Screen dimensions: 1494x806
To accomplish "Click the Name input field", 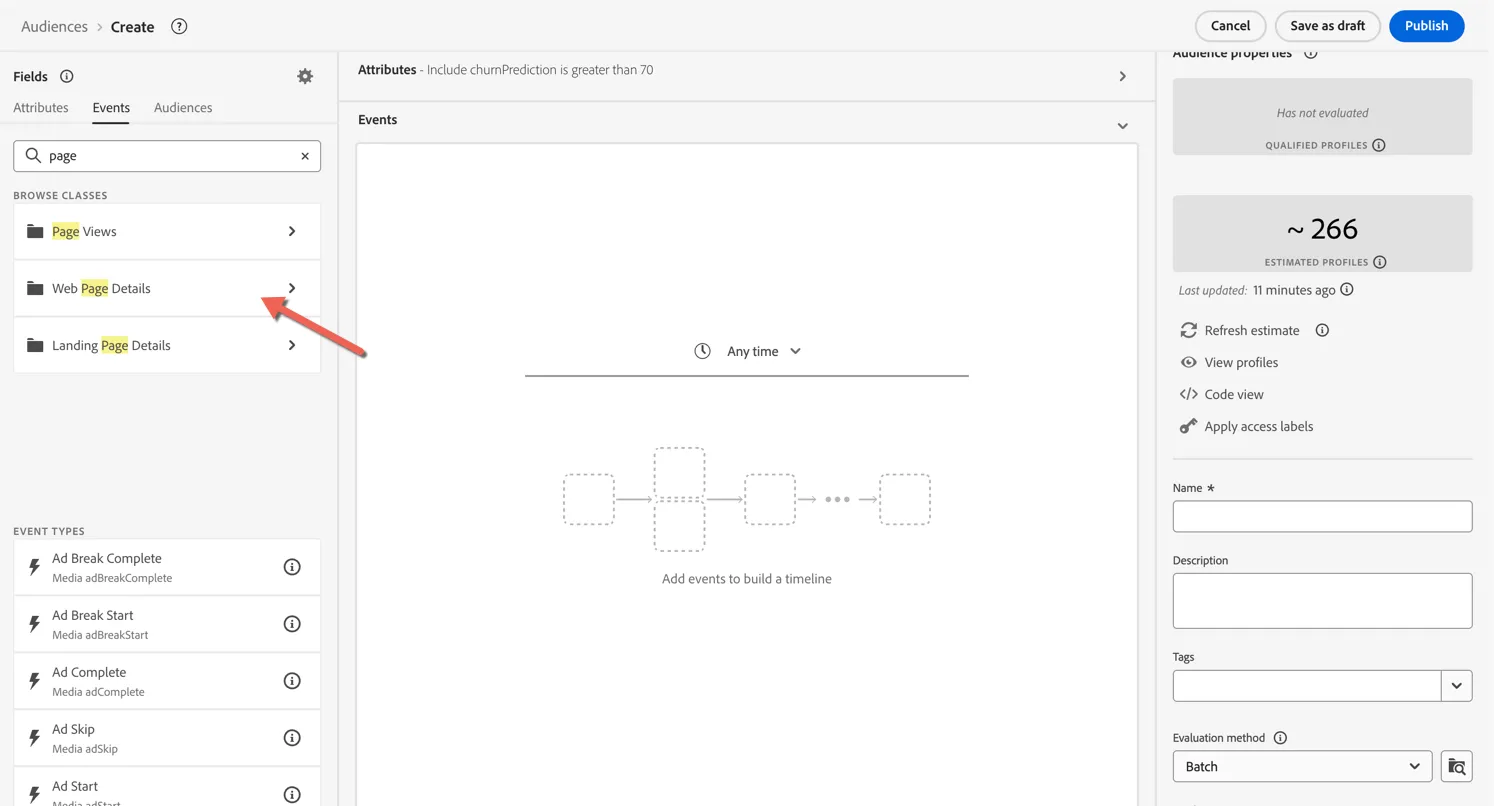I will point(1322,517).
